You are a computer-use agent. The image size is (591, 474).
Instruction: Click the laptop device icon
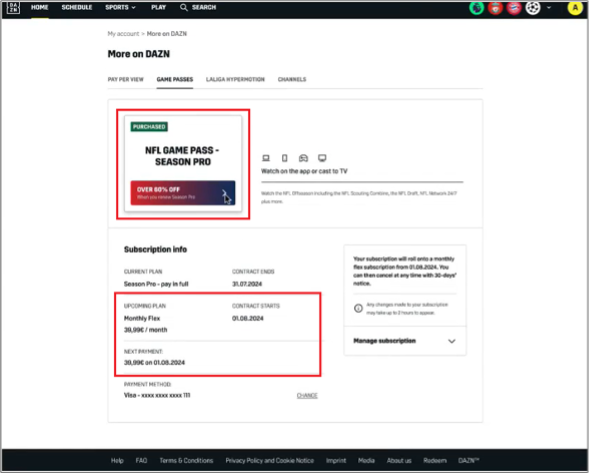(266, 158)
